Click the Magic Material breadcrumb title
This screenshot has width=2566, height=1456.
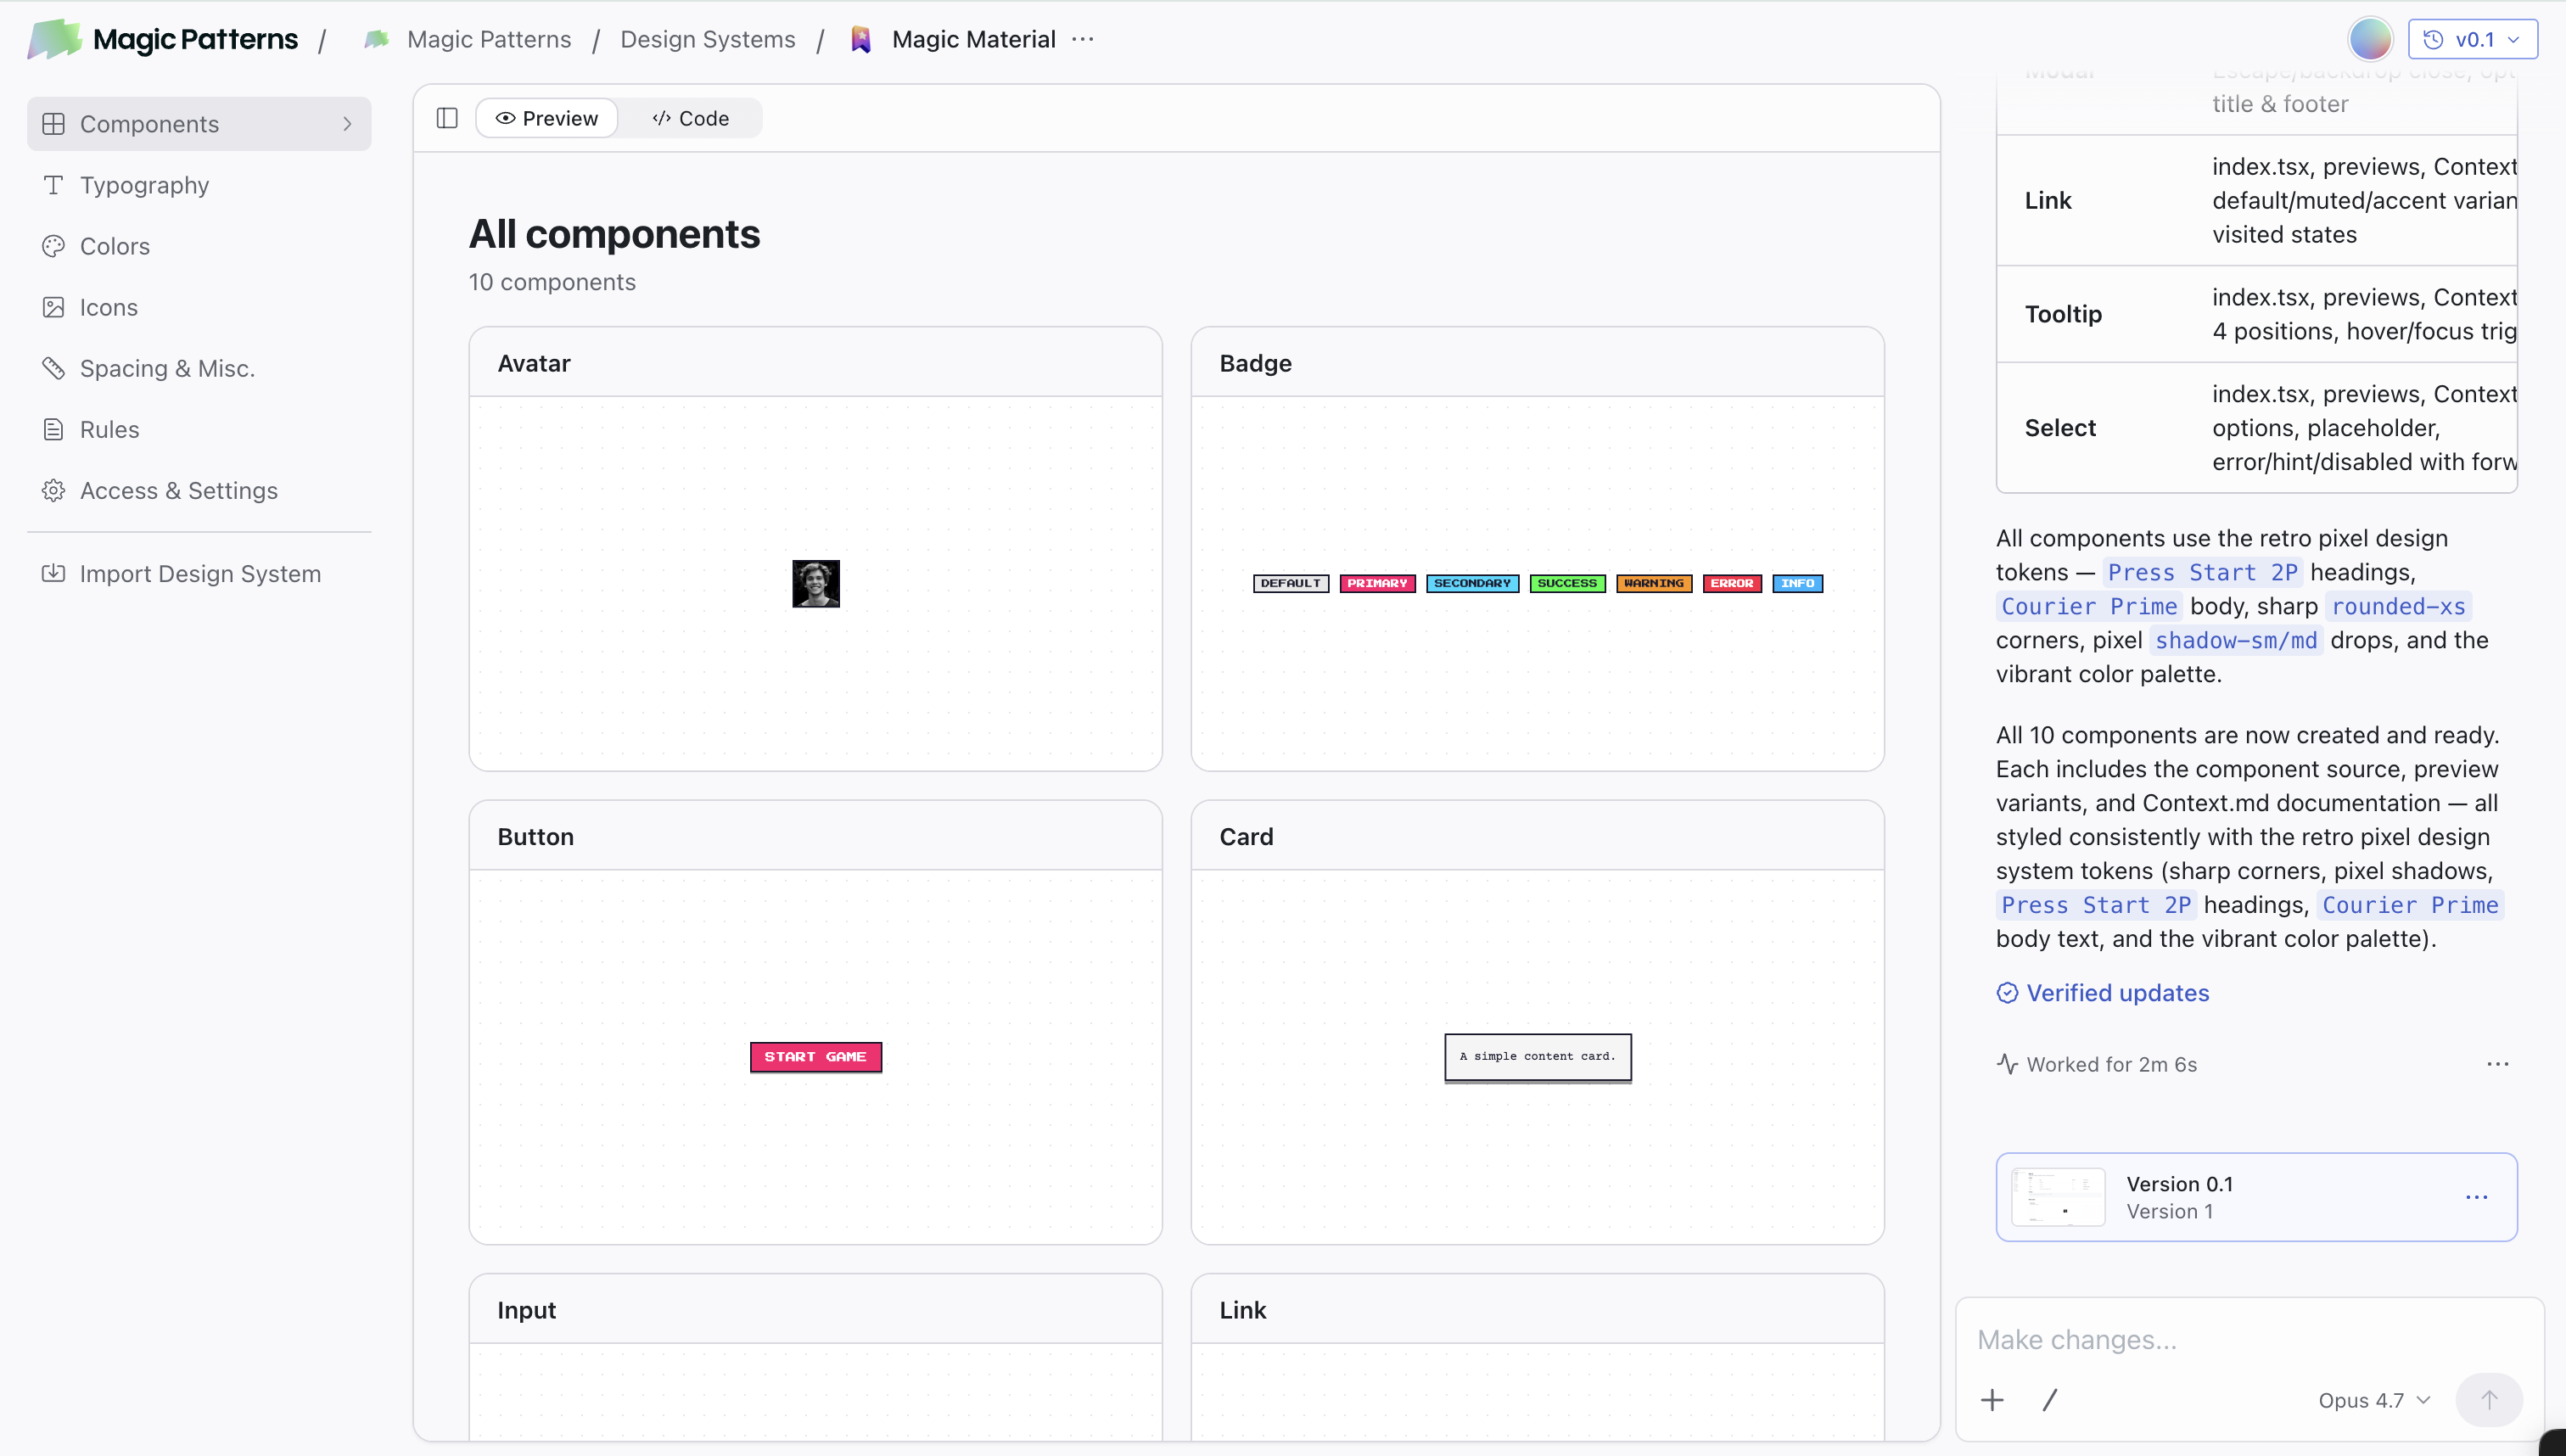pos(973,39)
